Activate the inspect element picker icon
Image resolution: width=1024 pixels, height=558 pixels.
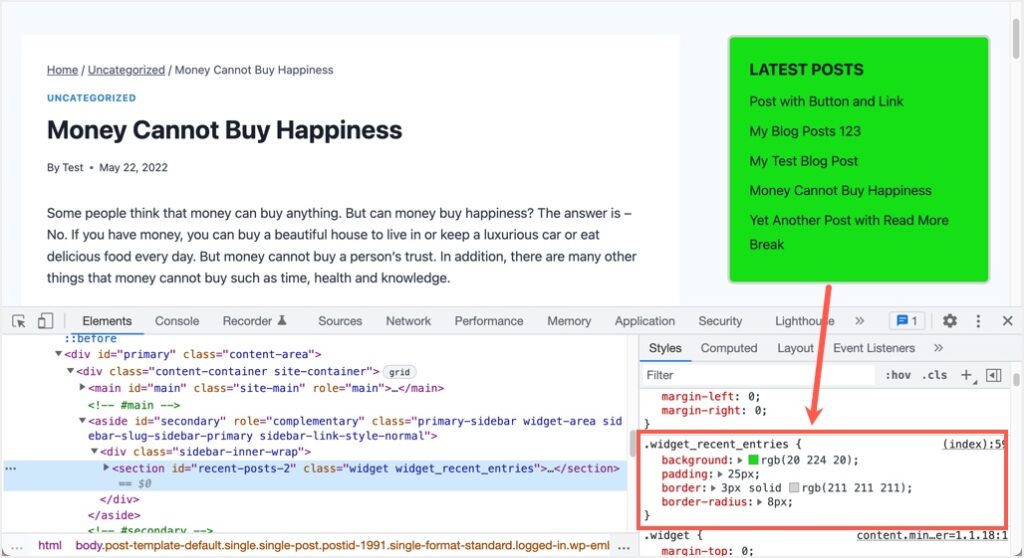[19, 321]
